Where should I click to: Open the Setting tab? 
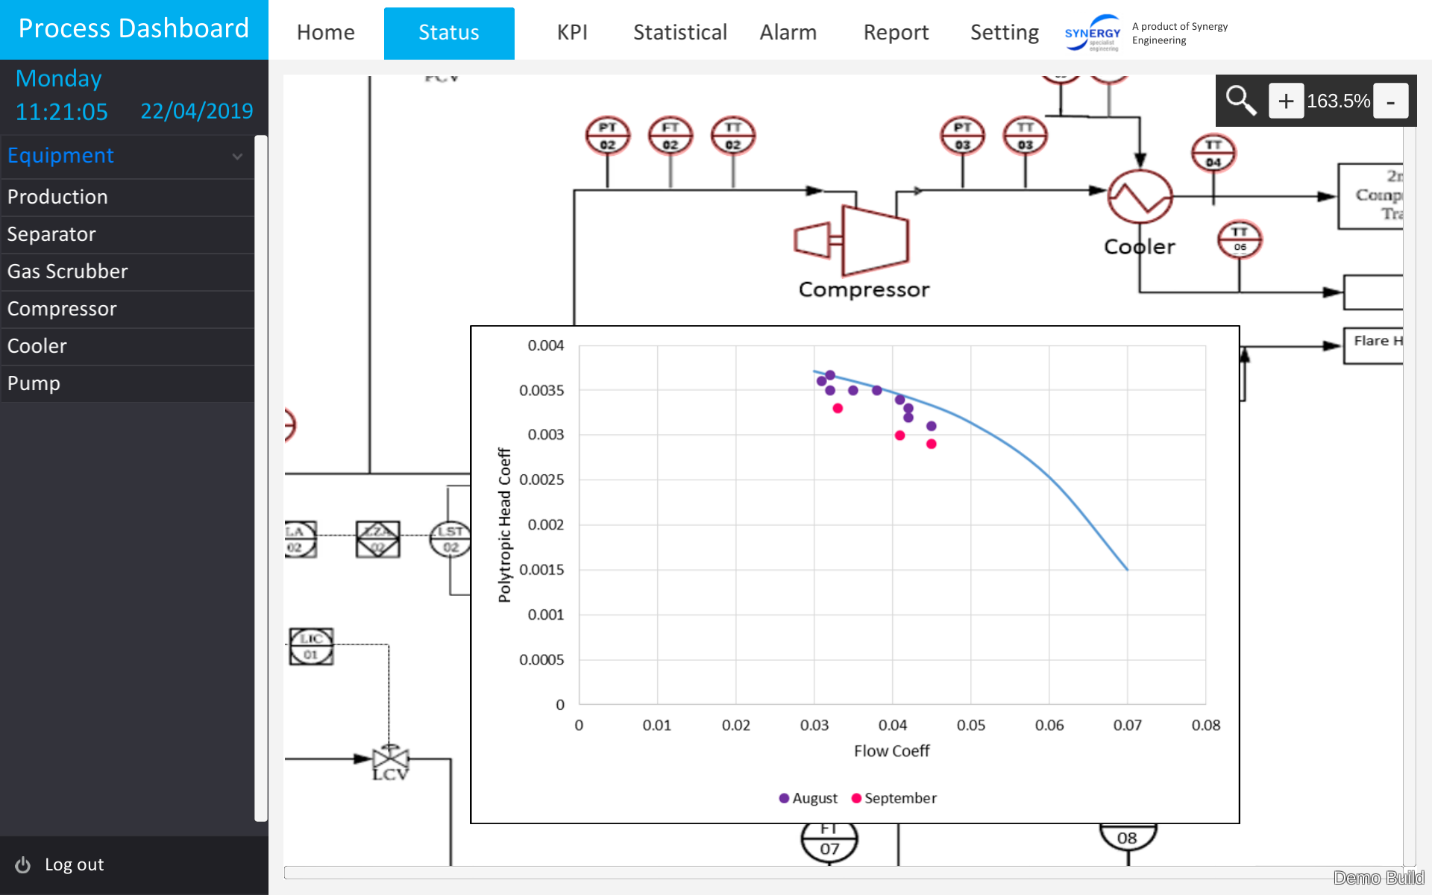point(1004,32)
